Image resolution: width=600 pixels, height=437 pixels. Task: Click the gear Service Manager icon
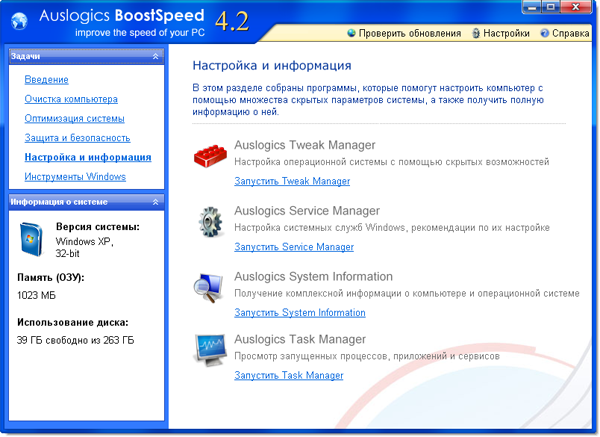tap(210, 222)
